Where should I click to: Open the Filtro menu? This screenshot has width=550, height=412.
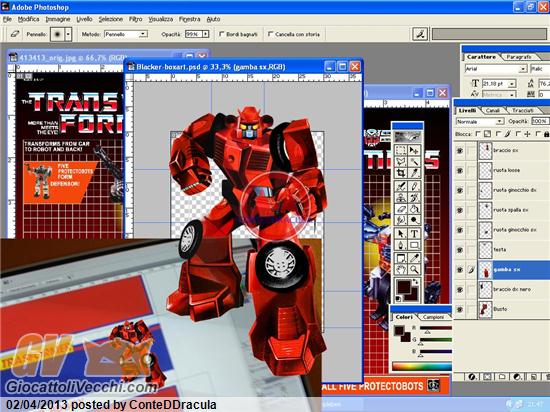point(135,19)
